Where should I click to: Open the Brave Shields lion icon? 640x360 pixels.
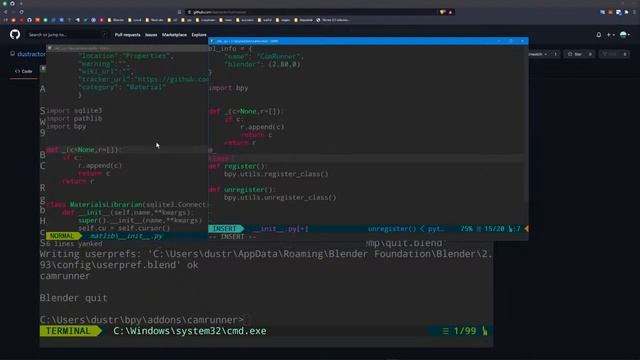pyautogui.click(x=443, y=12)
